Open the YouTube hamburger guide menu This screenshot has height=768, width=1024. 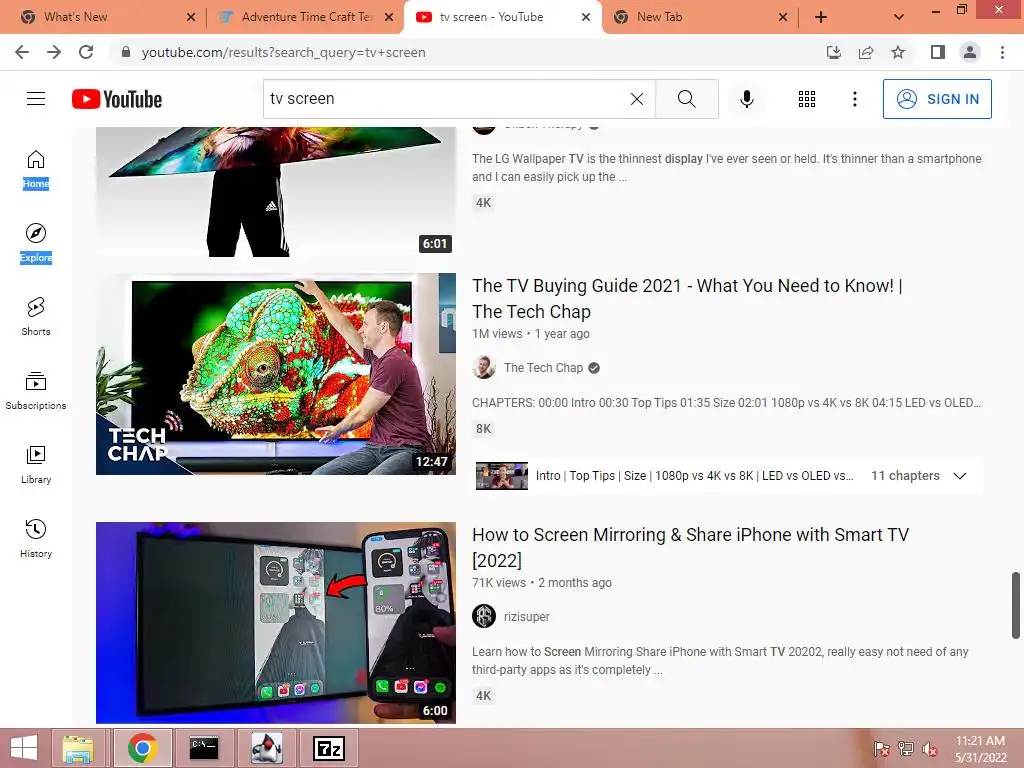click(36, 99)
